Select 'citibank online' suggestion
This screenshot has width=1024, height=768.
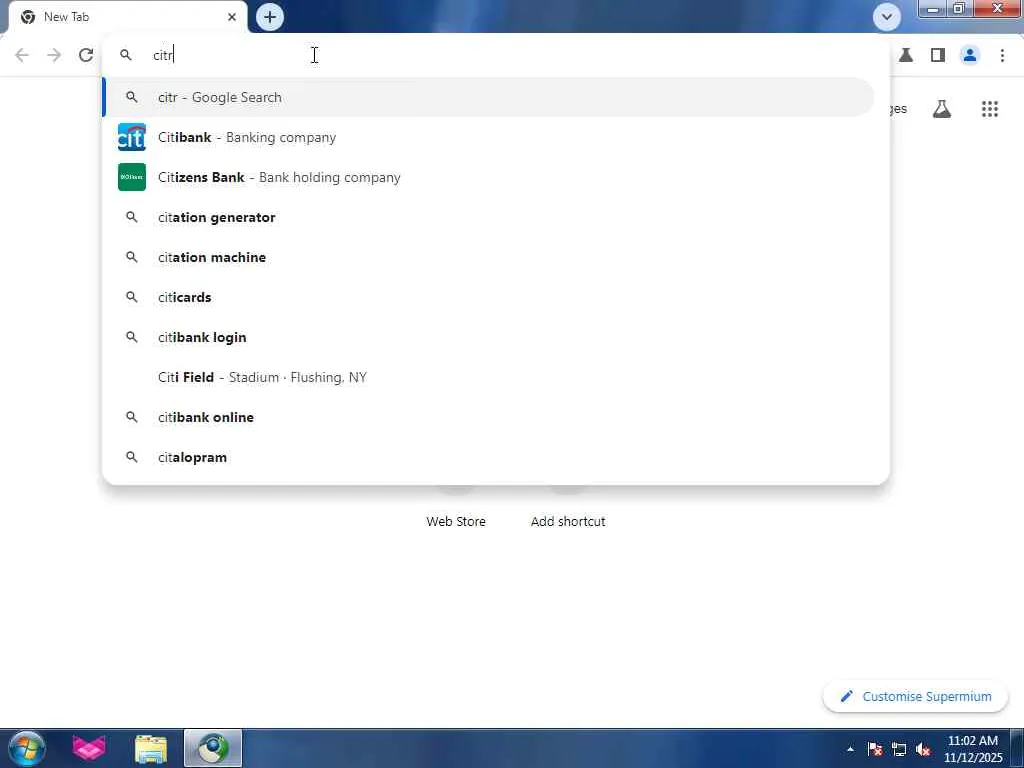[488, 417]
